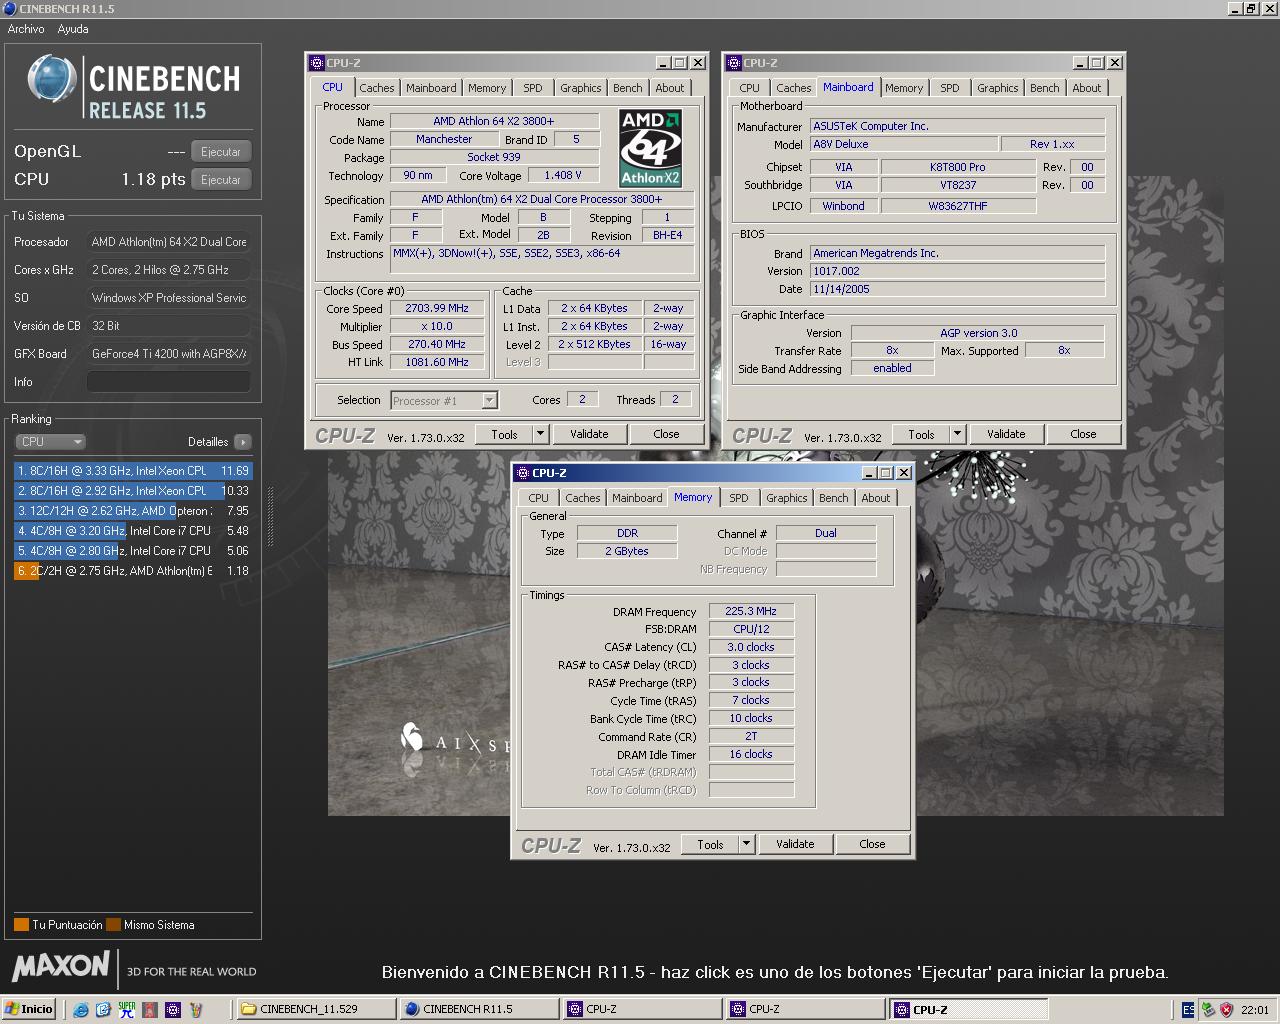1280x1024 pixels.
Task: Open Tools dropdown arrow in the Memory window
Action: point(747,844)
